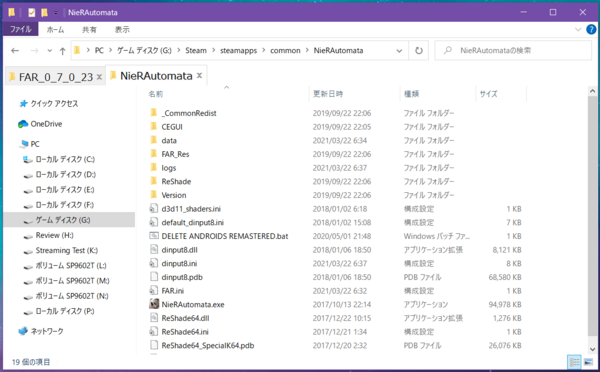Click the search magnifier icon
The image size is (600, 372).
(448, 51)
